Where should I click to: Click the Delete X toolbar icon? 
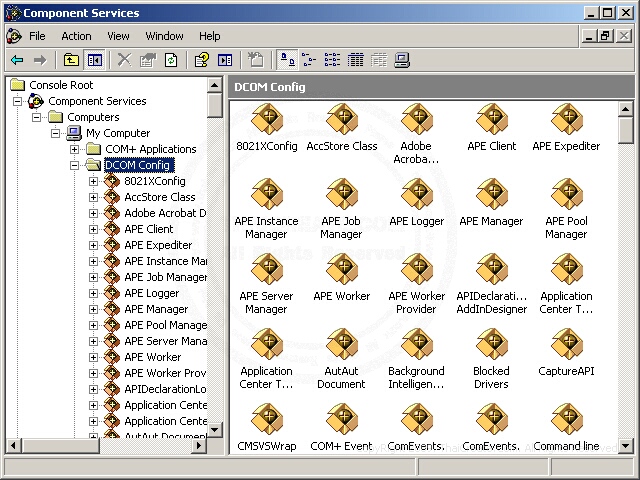pyautogui.click(x=124, y=60)
